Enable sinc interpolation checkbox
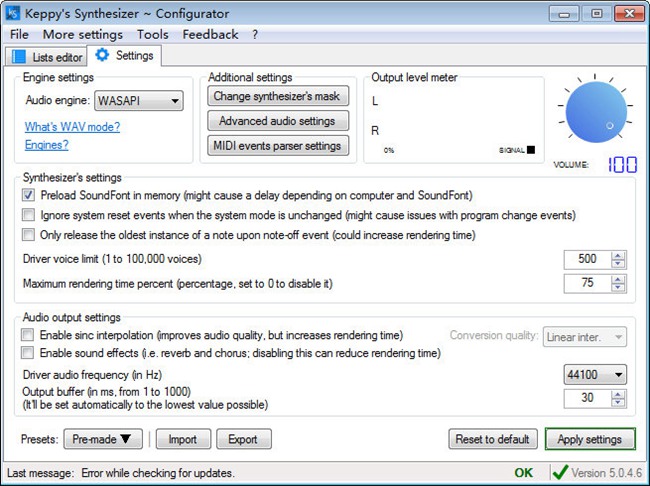Screen dimensions: 650x486 click(x=28, y=335)
